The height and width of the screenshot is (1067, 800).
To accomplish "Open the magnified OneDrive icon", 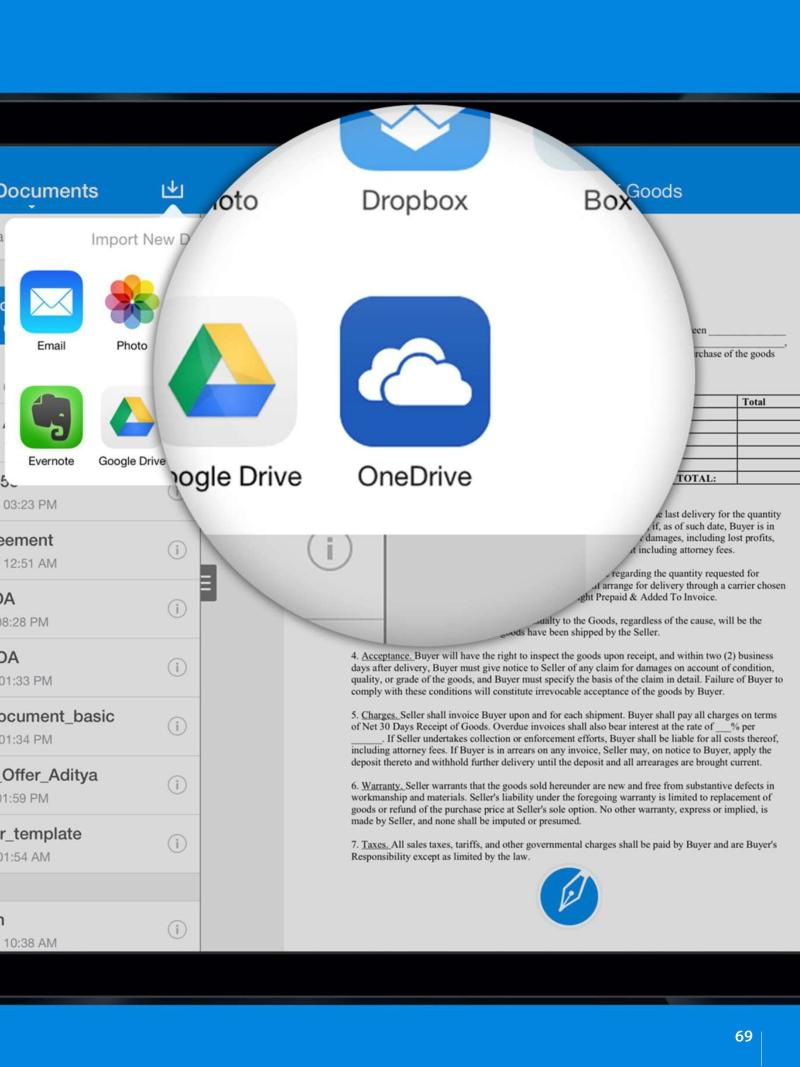I will [x=415, y=372].
